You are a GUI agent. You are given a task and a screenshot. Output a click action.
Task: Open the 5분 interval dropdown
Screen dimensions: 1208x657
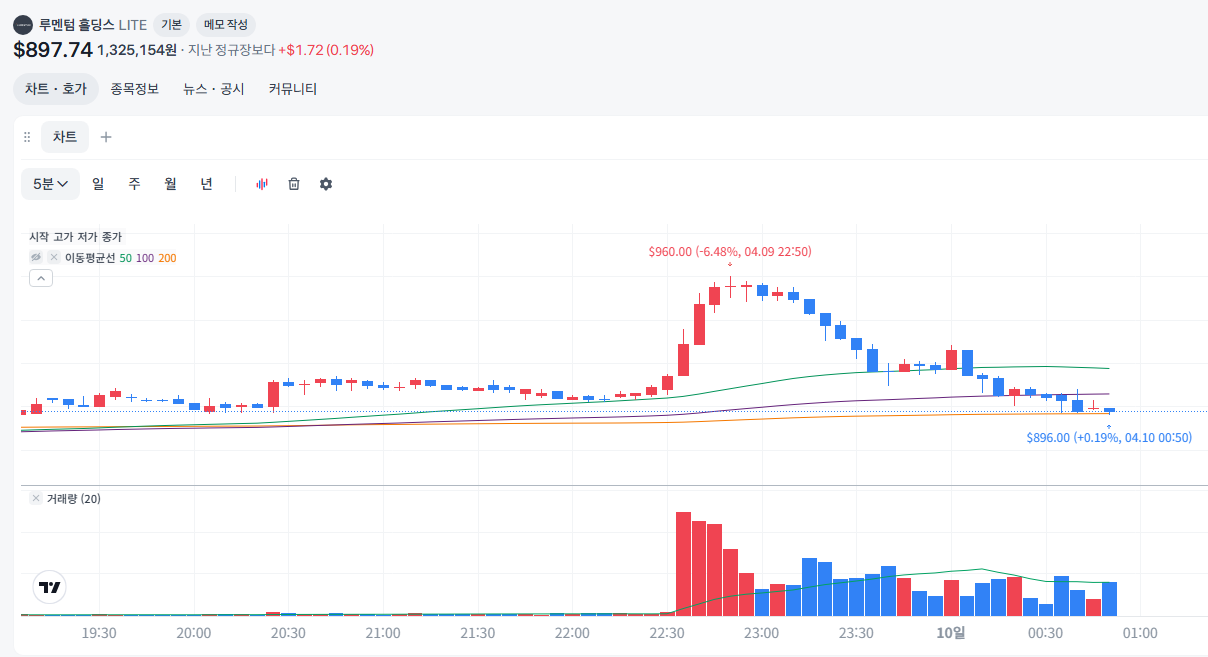coord(50,184)
